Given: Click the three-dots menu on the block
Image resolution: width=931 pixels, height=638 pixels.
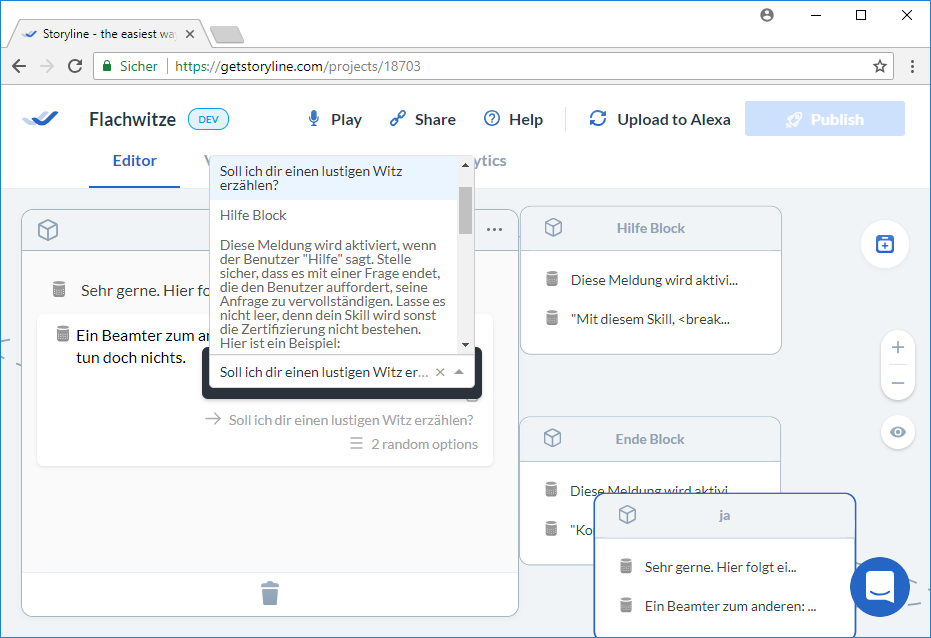Looking at the screenshot, I should [x=494, y=229].
